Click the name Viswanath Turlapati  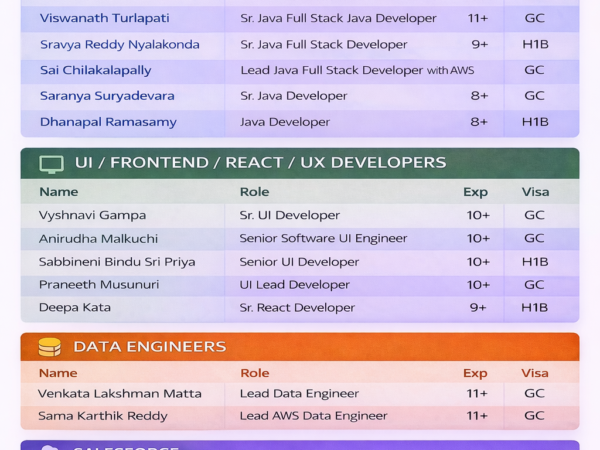(104, 18)
